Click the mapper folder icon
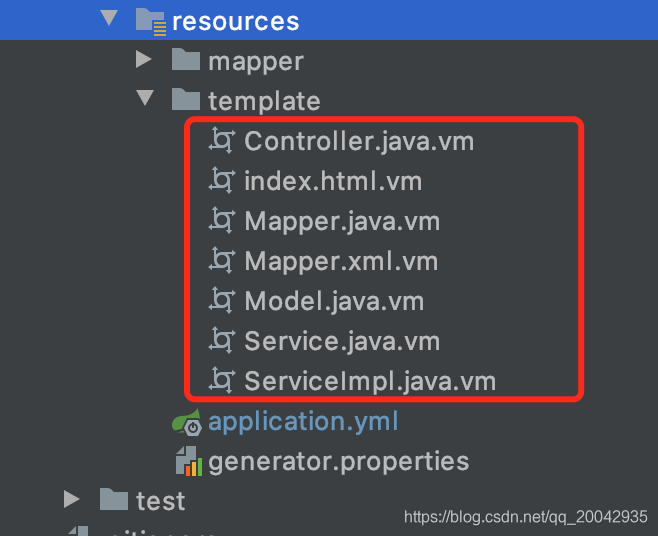The height and width of the screenshot is (536, 658). [185, 59]
